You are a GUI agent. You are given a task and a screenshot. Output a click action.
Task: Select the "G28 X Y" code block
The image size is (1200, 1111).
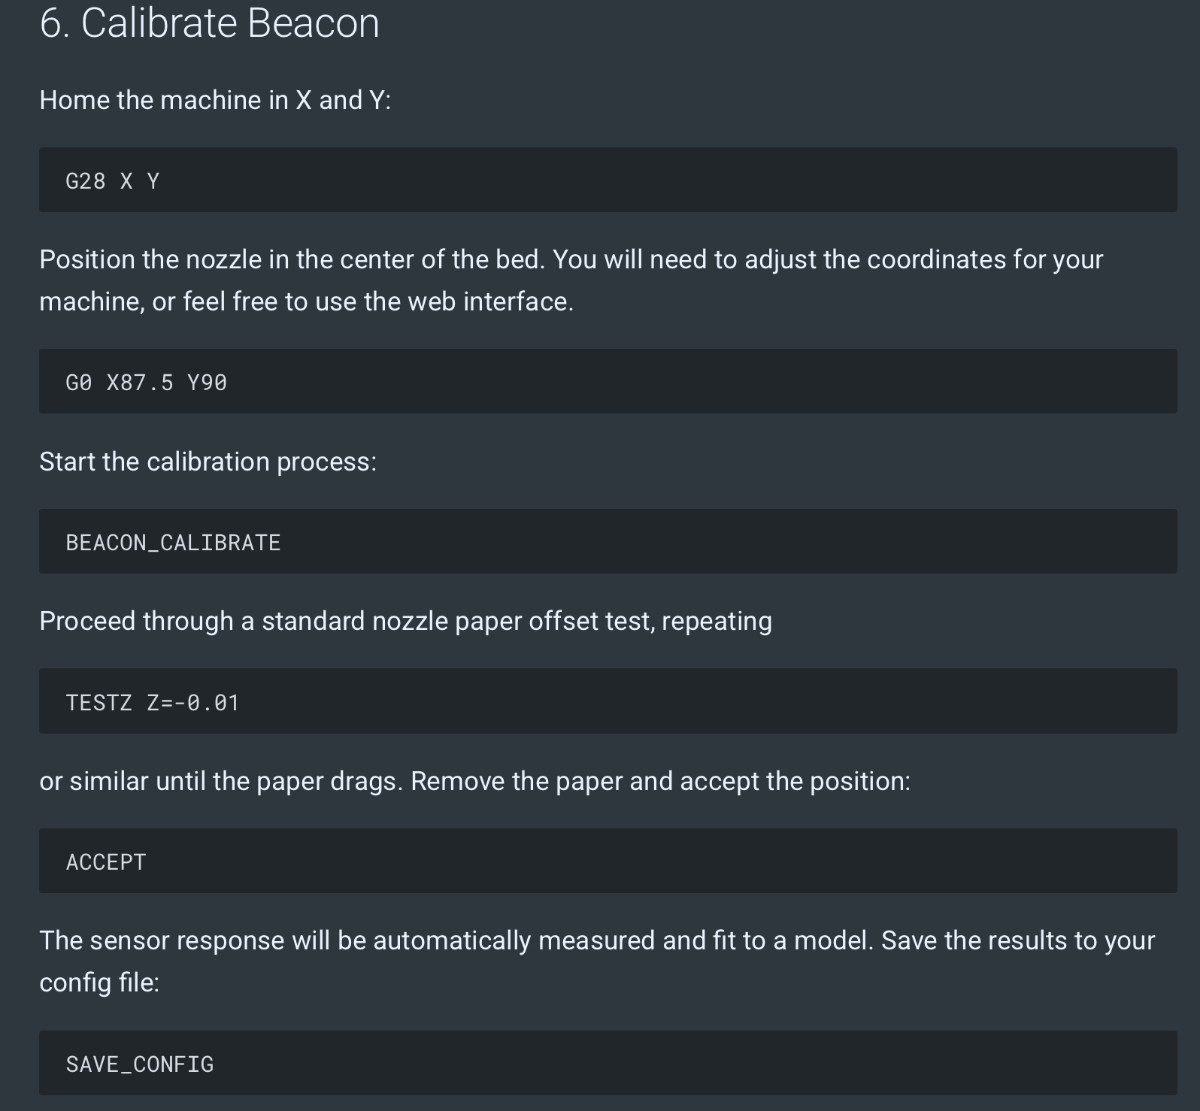coord(608,180)
